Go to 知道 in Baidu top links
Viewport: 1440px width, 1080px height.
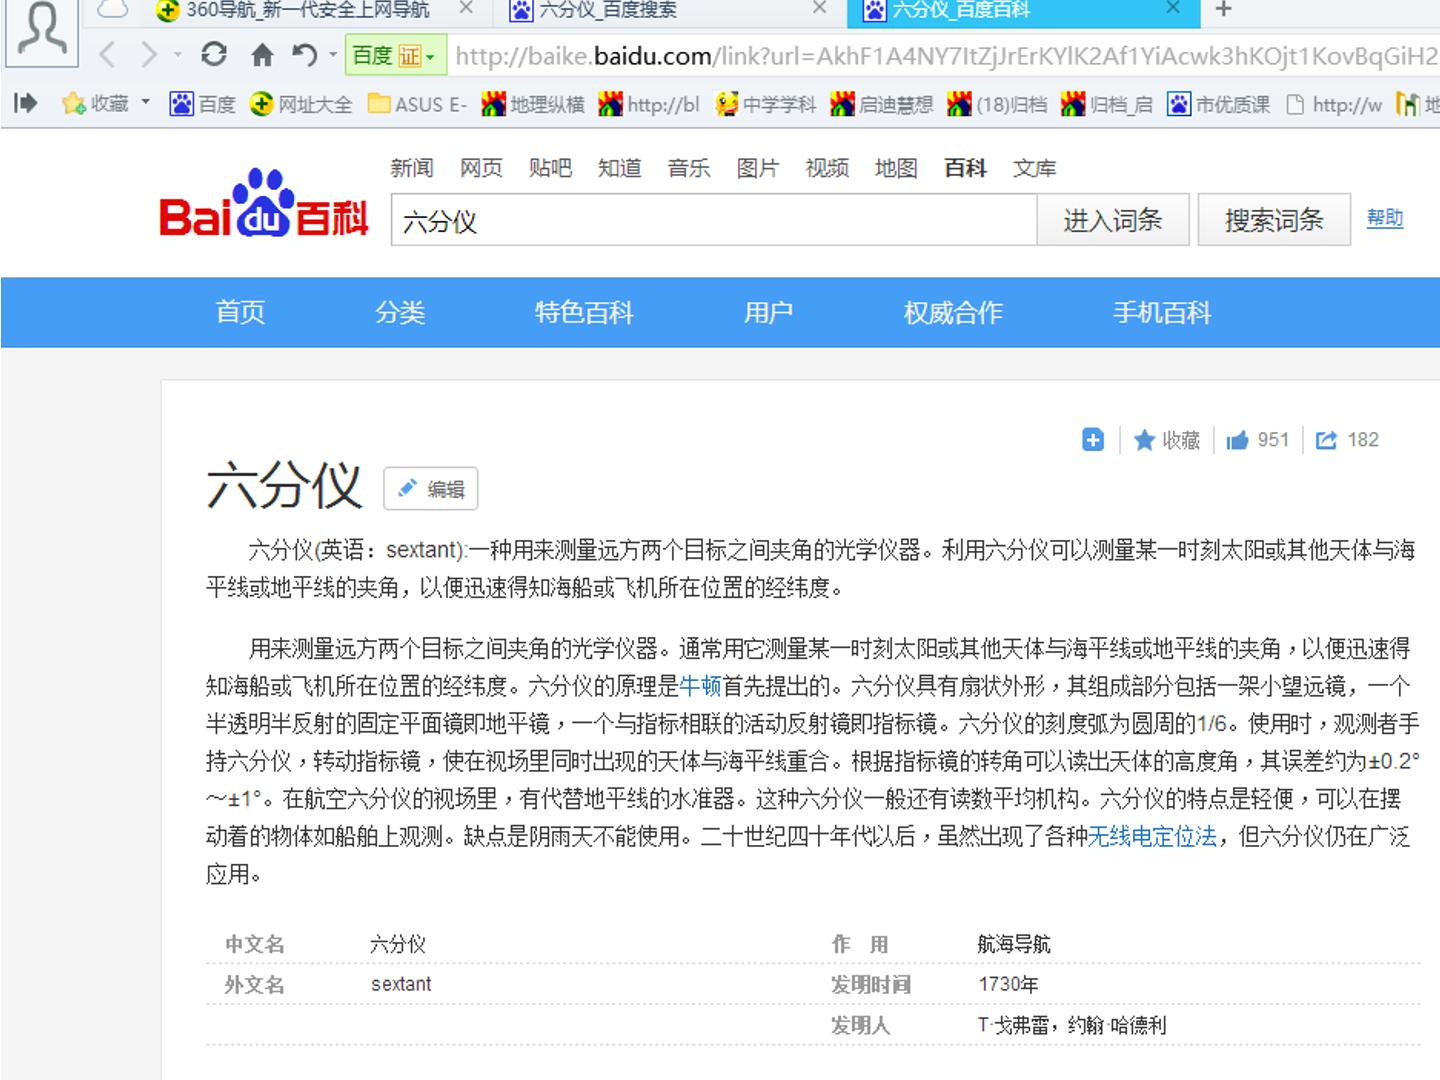coord(620,168)
